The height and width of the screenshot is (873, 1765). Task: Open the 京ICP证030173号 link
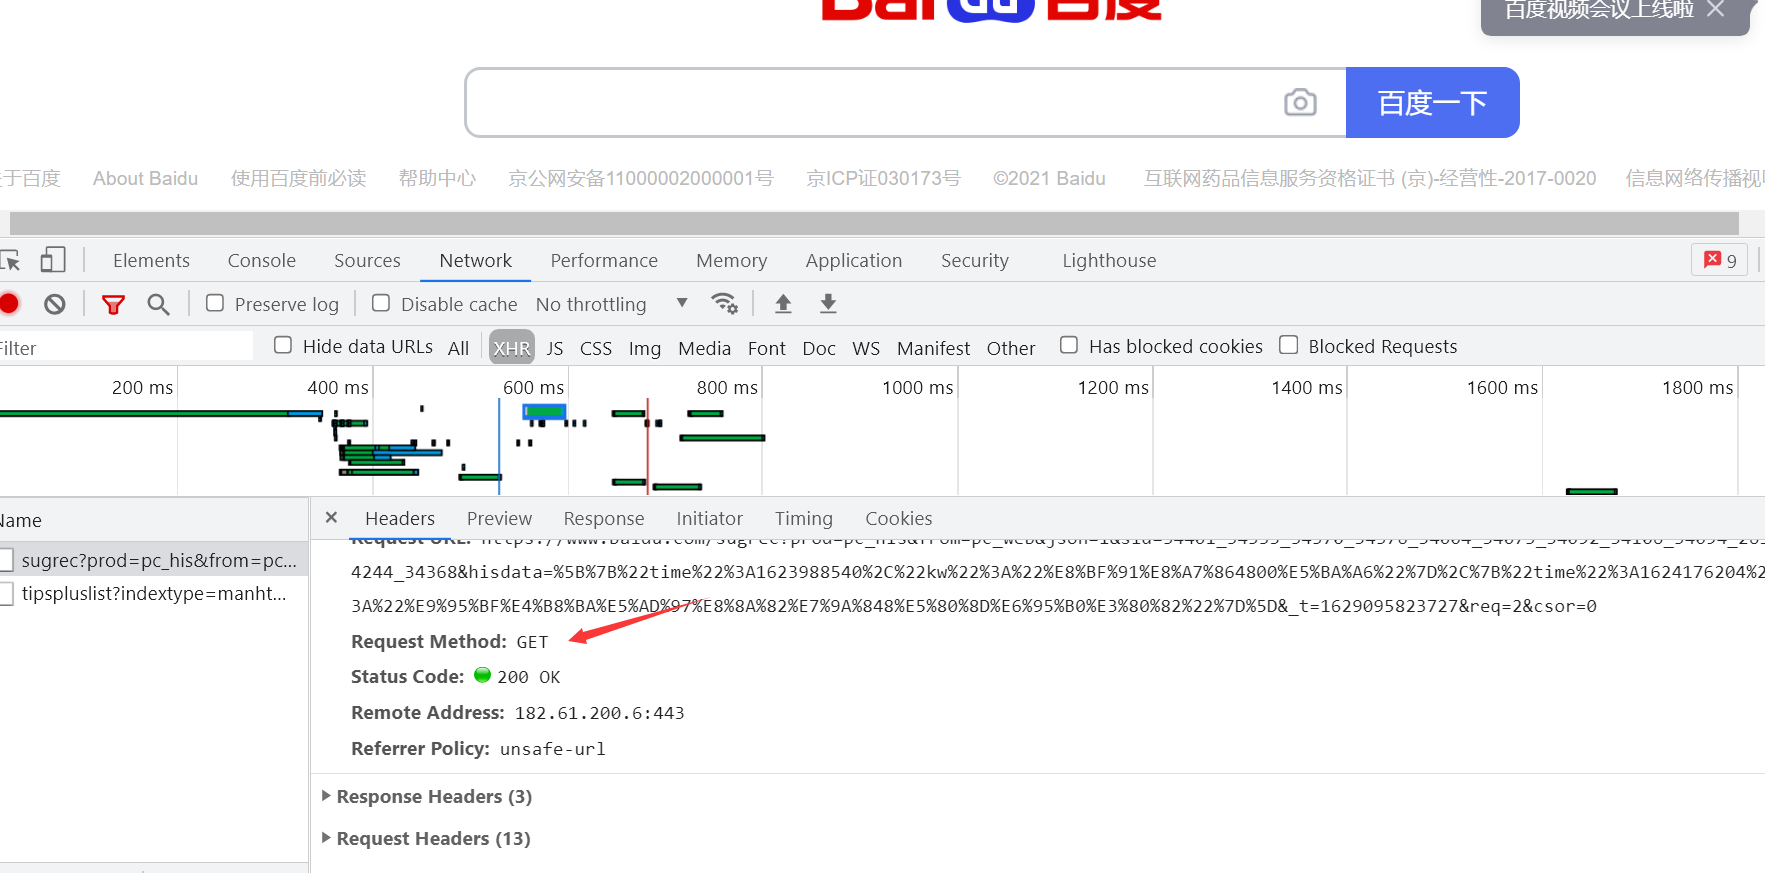[883, 178]
